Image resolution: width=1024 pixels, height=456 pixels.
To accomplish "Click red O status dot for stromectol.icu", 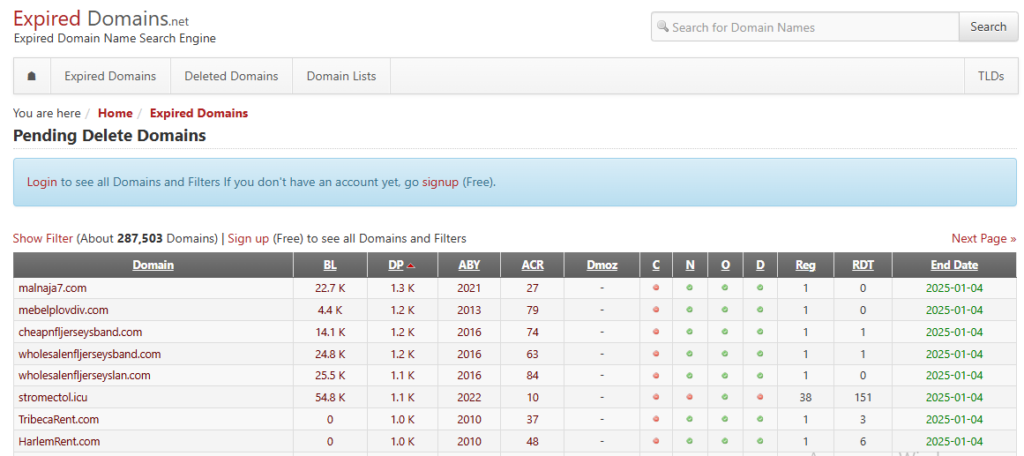I will [725, 398].
